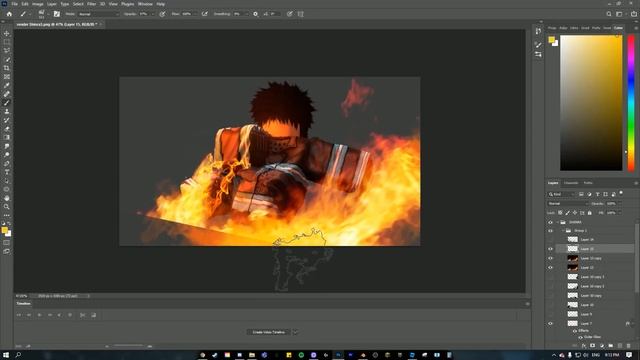
Task: Hide the Group 1 folder
Action: point(550,231)
